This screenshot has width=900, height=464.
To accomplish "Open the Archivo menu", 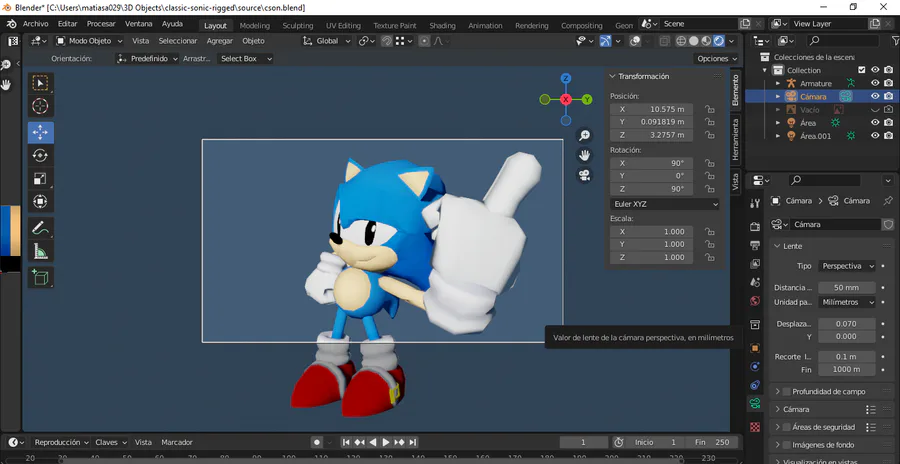I will (36, 24).
